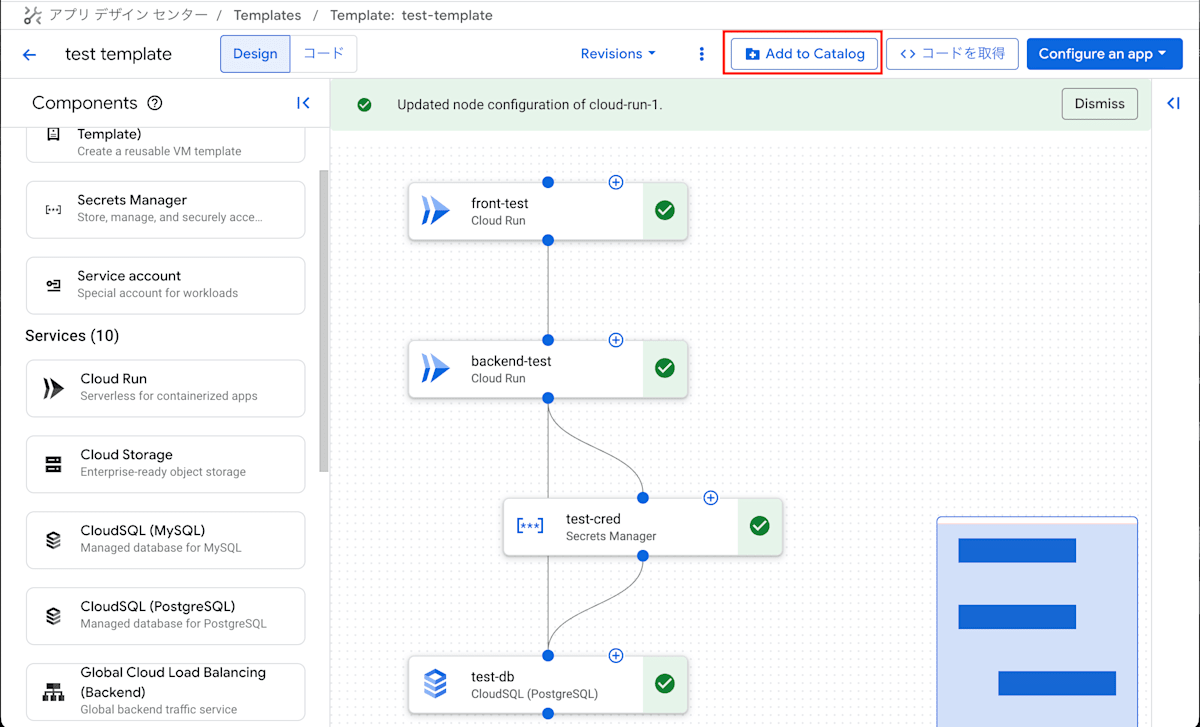The width and height of the screenshot is (1200, 727).
Task: Click the コードを取得 button
Action: [952, 54]
